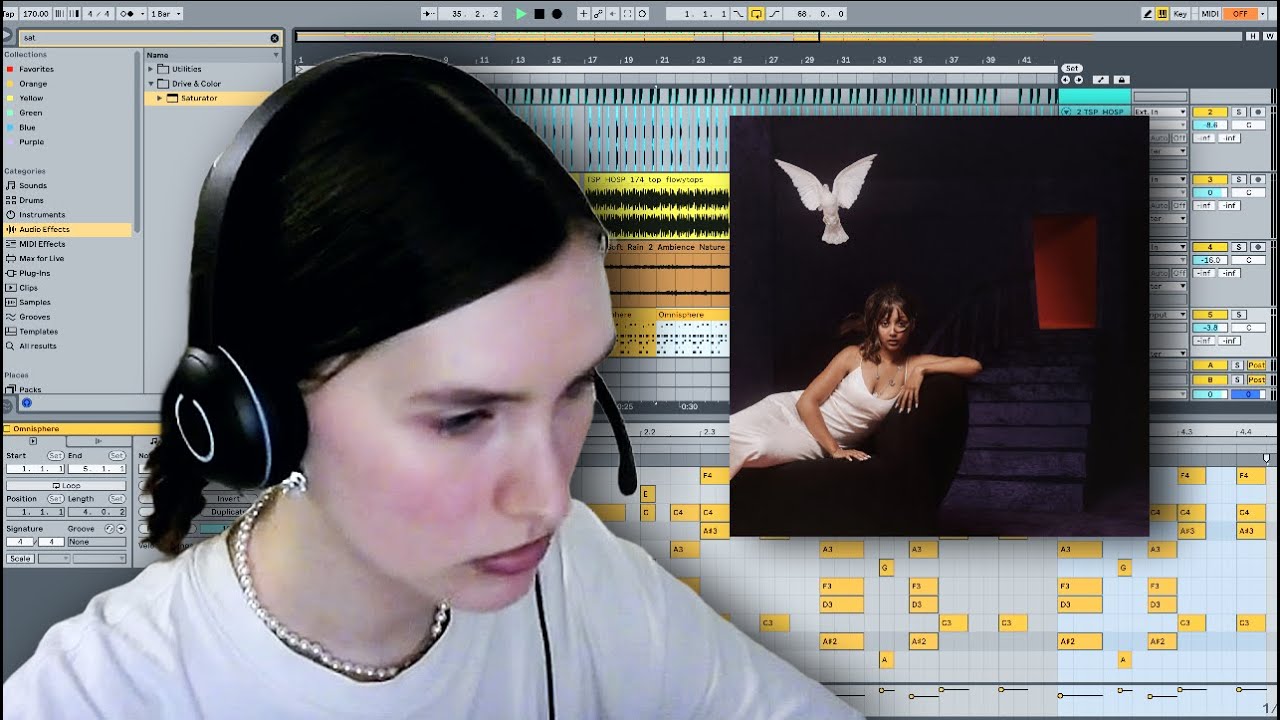This screenshot has height=720, width=1280.
Task: Collapse the Drive & Color folder
Action: pyautogui.click(x=151, y=84)
